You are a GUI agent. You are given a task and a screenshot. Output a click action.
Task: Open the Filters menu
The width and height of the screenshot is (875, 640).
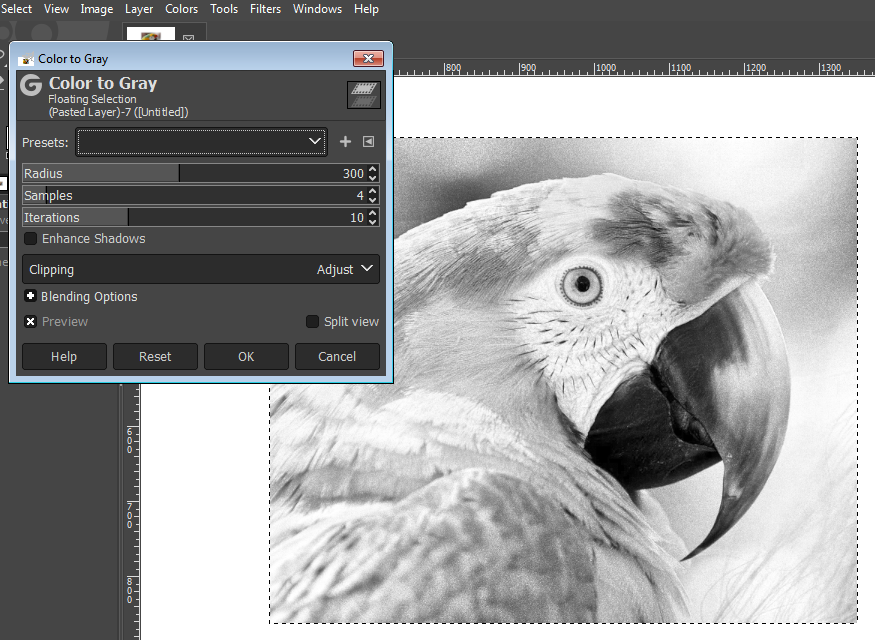(x=265, y=9)
